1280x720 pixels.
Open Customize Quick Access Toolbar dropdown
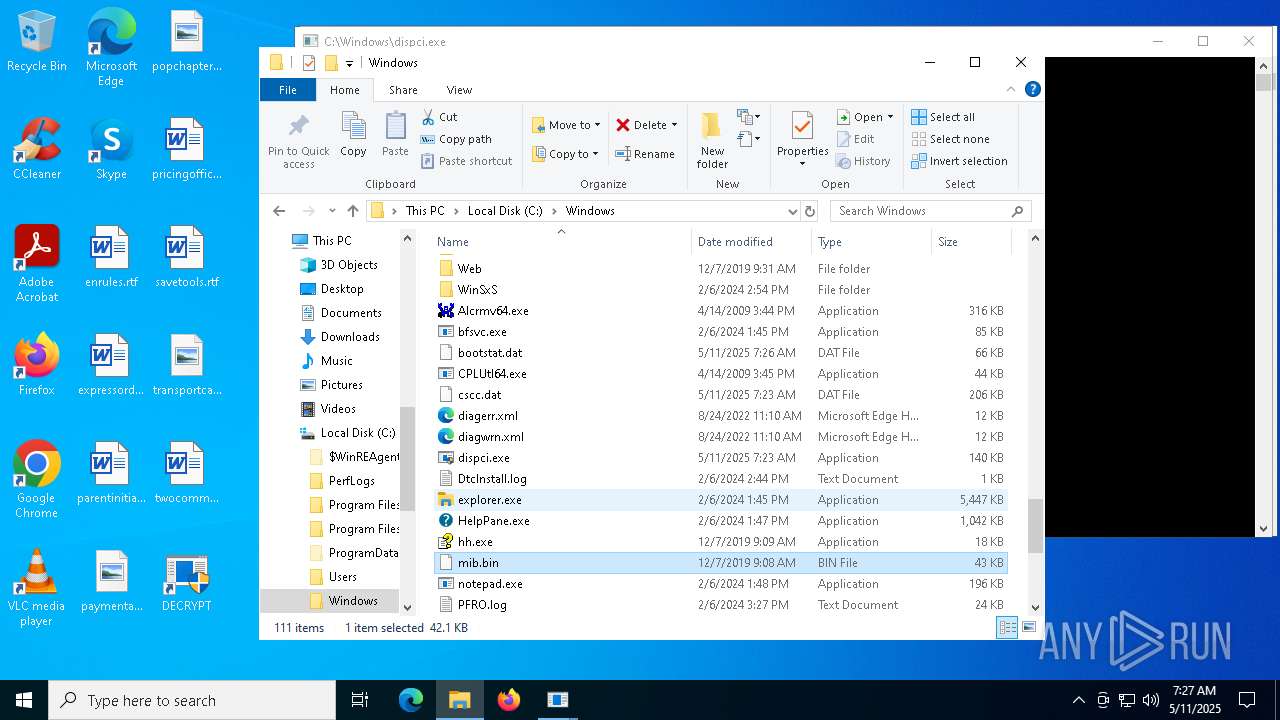coord(349,63)
